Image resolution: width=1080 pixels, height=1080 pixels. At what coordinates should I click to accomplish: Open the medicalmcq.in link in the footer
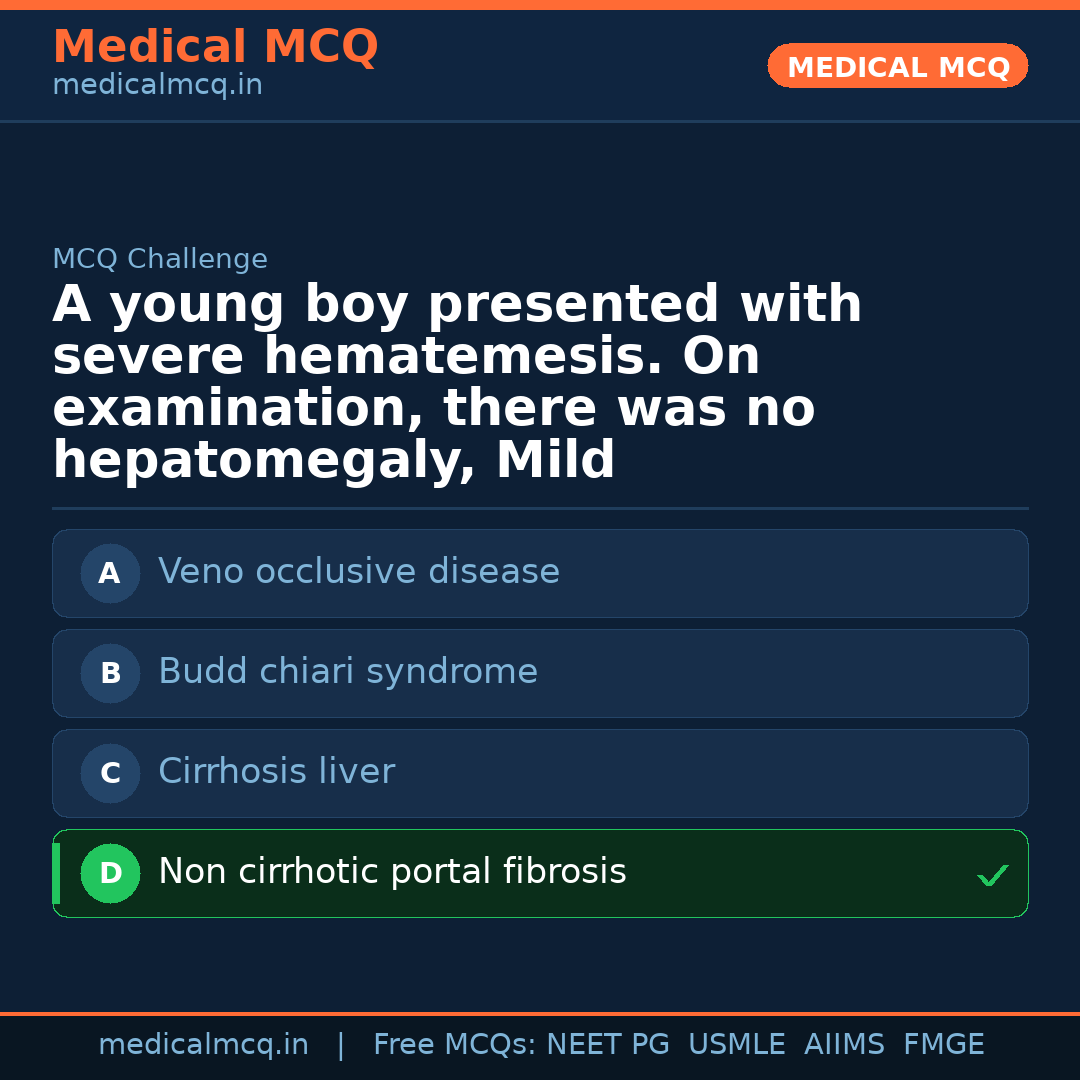point(203,1045)
